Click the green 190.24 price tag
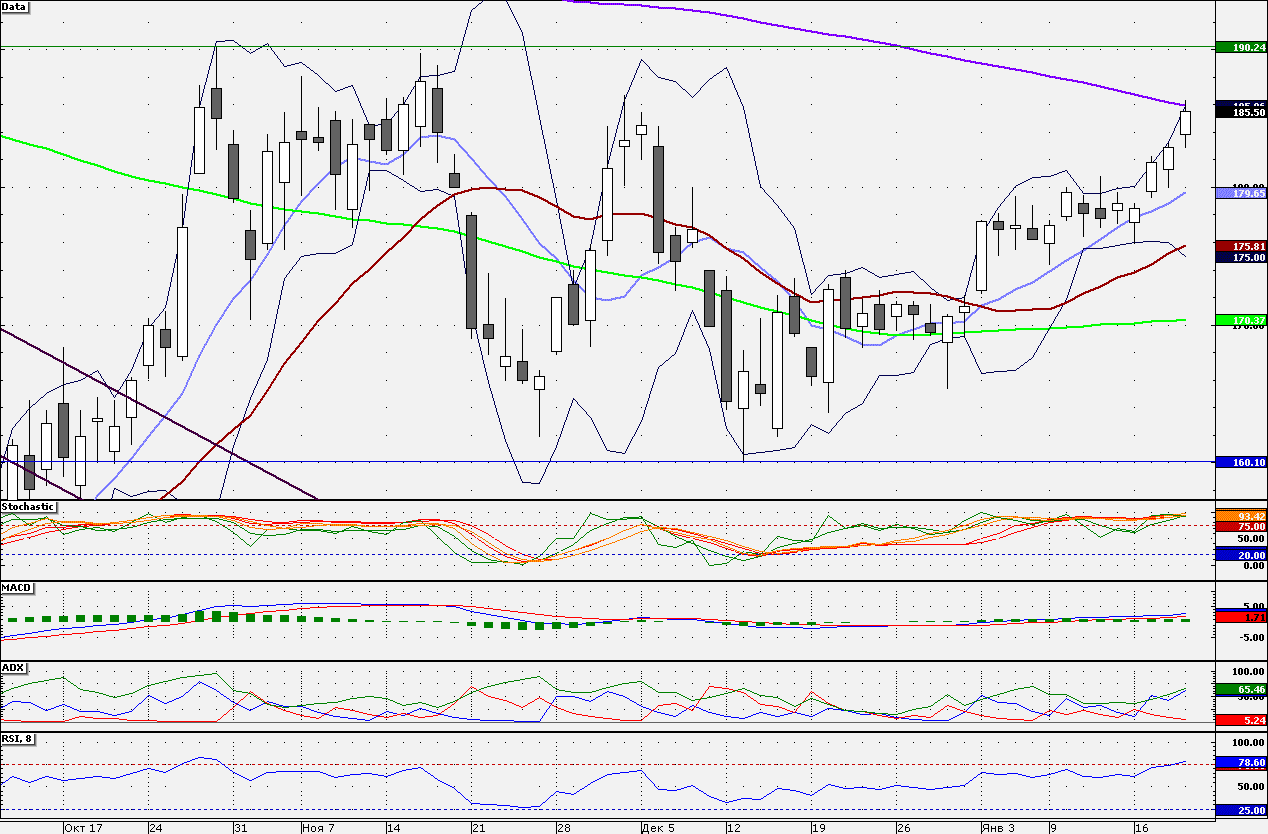 coord(1241,47)
